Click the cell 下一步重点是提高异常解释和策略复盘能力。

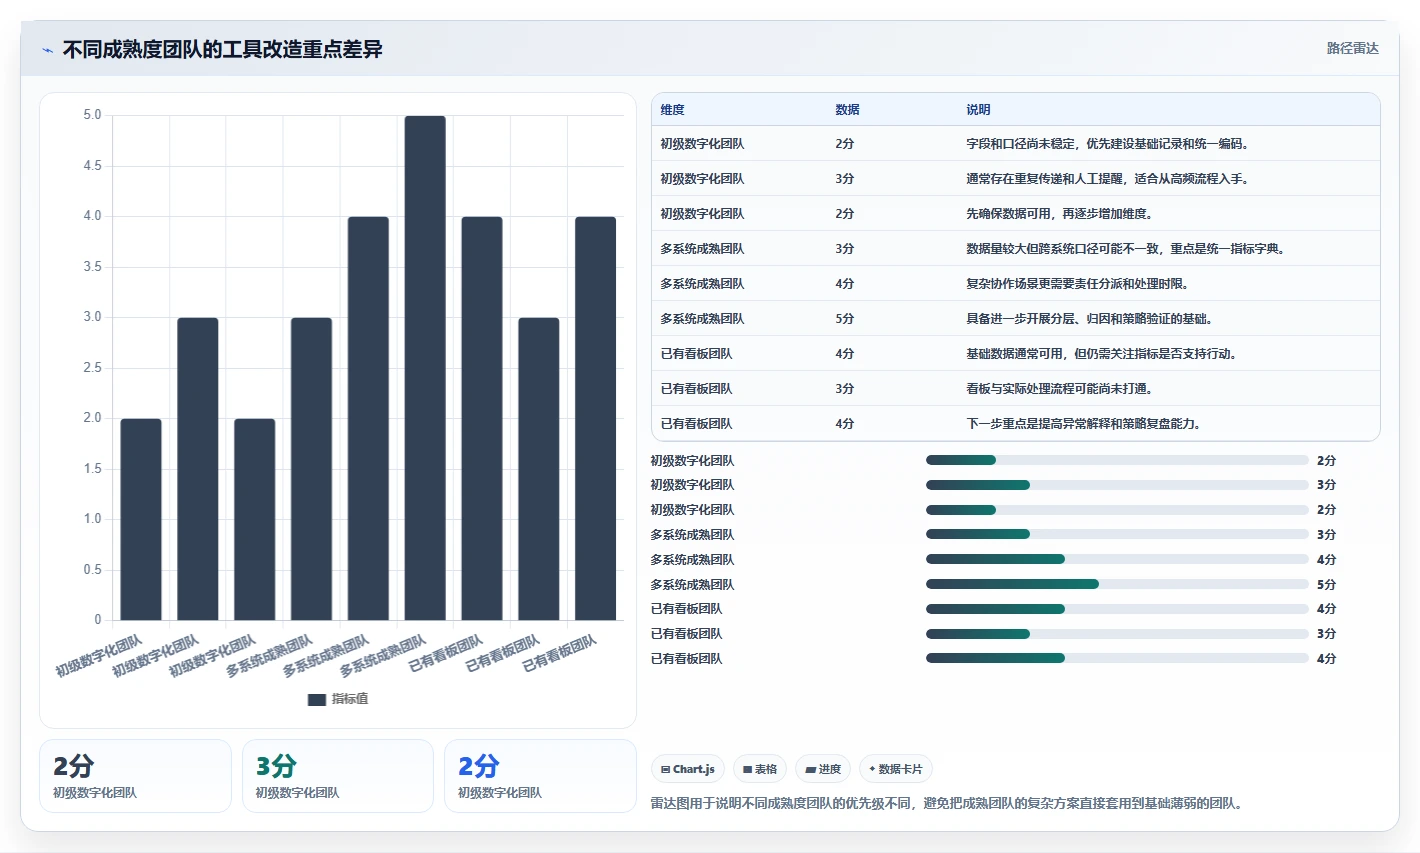pos(1083,424)
